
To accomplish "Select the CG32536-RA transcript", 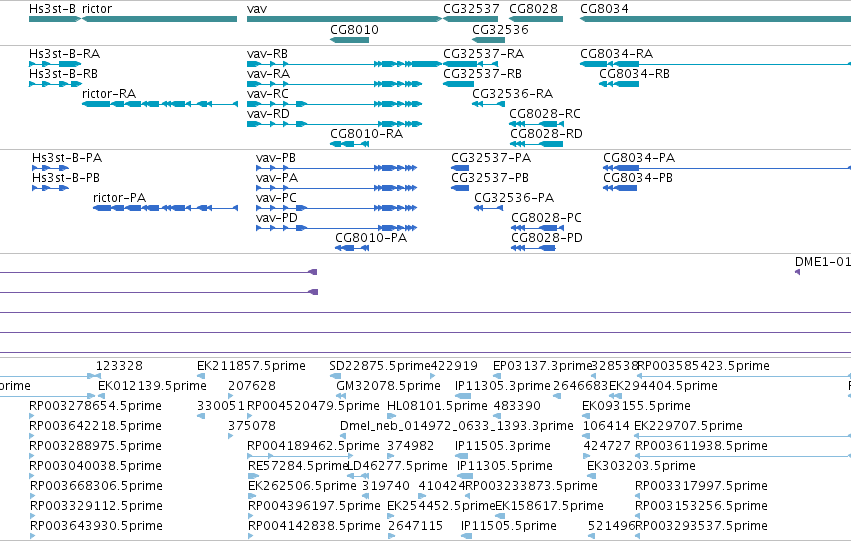I will point(488,104).
